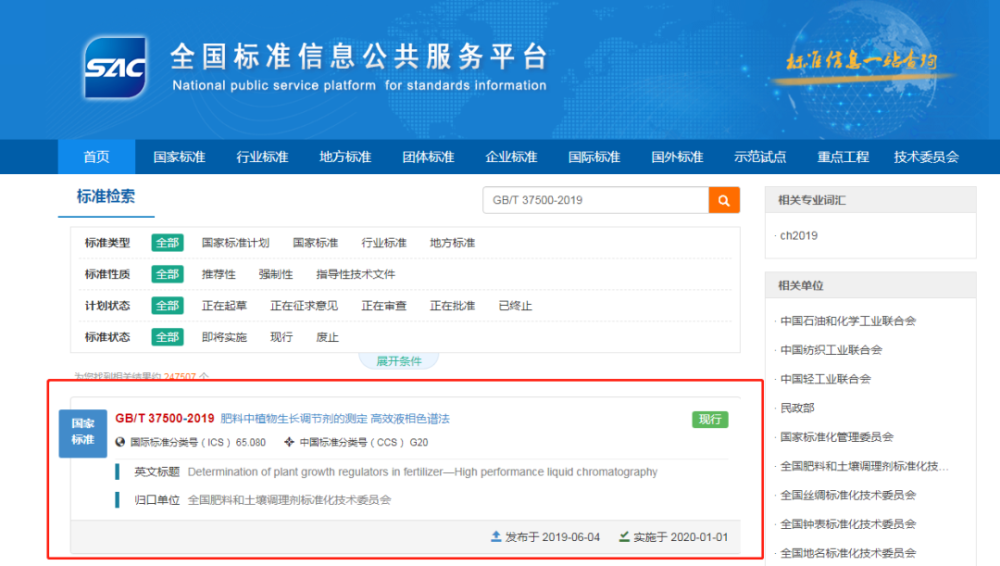Filter plan status 正在起草
Screen dimensions: 1000x566
pyautogui.click(x=224, y=305)
